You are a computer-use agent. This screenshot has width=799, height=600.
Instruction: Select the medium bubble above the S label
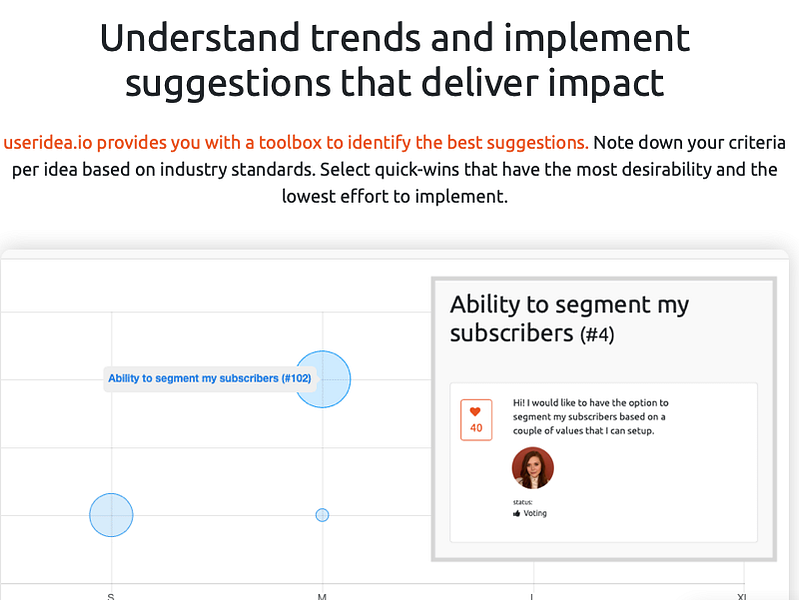[111, 515]
